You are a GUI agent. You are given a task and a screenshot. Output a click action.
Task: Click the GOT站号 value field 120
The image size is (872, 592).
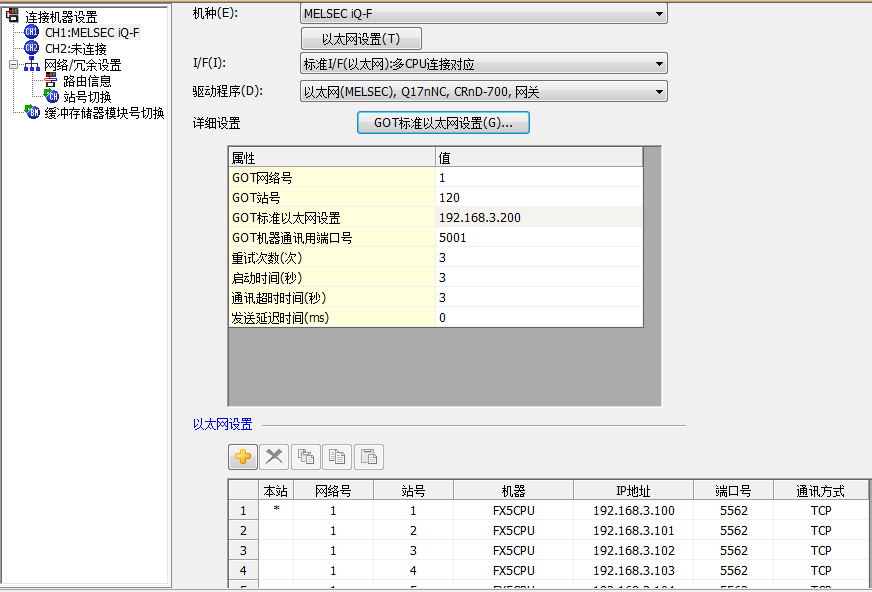pos(538,198)
